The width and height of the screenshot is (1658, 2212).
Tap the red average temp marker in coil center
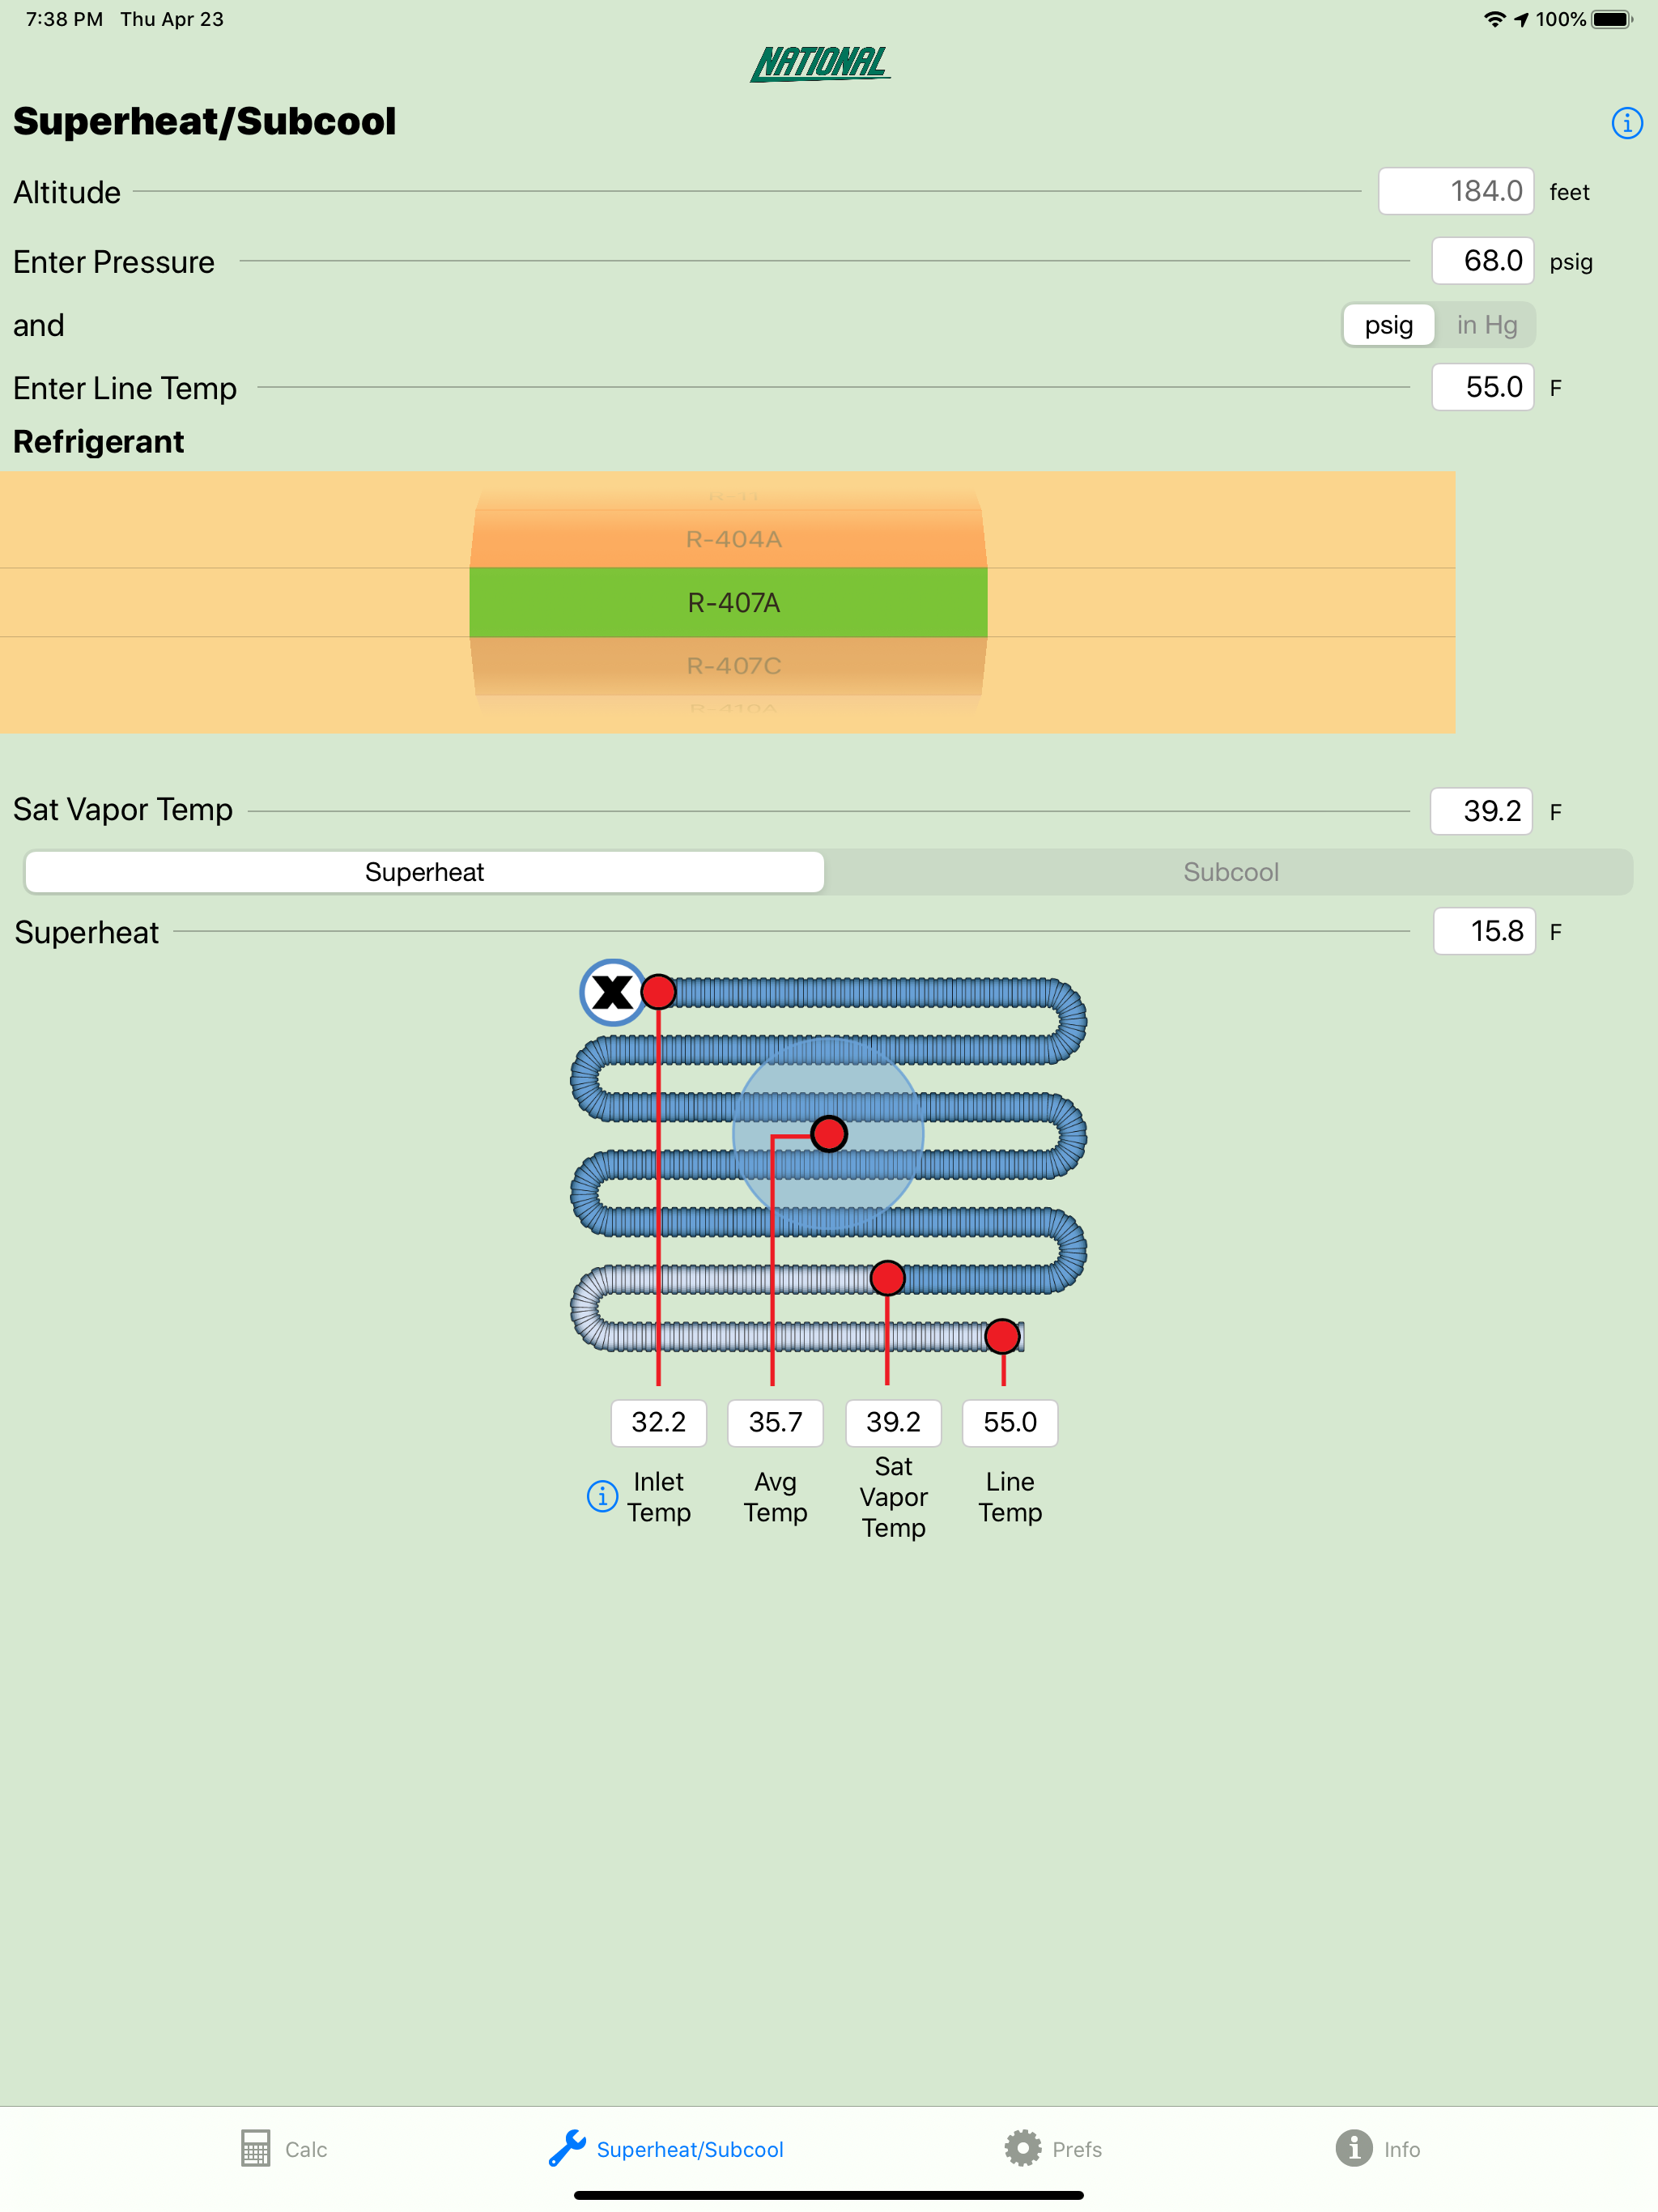(829, 1134)
